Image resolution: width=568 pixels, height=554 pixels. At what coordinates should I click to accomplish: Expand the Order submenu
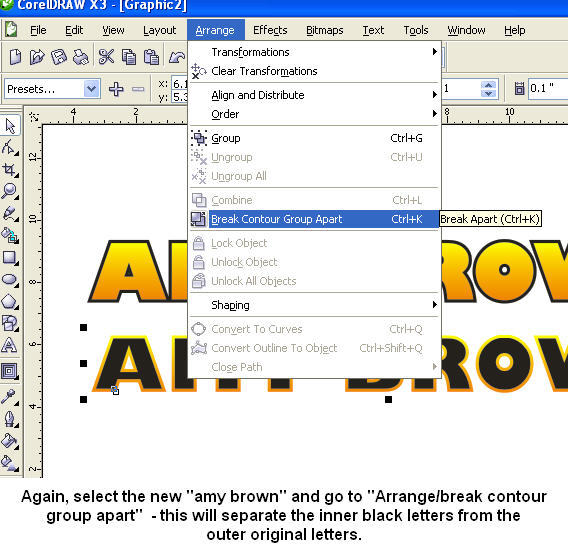coord(314,114)
